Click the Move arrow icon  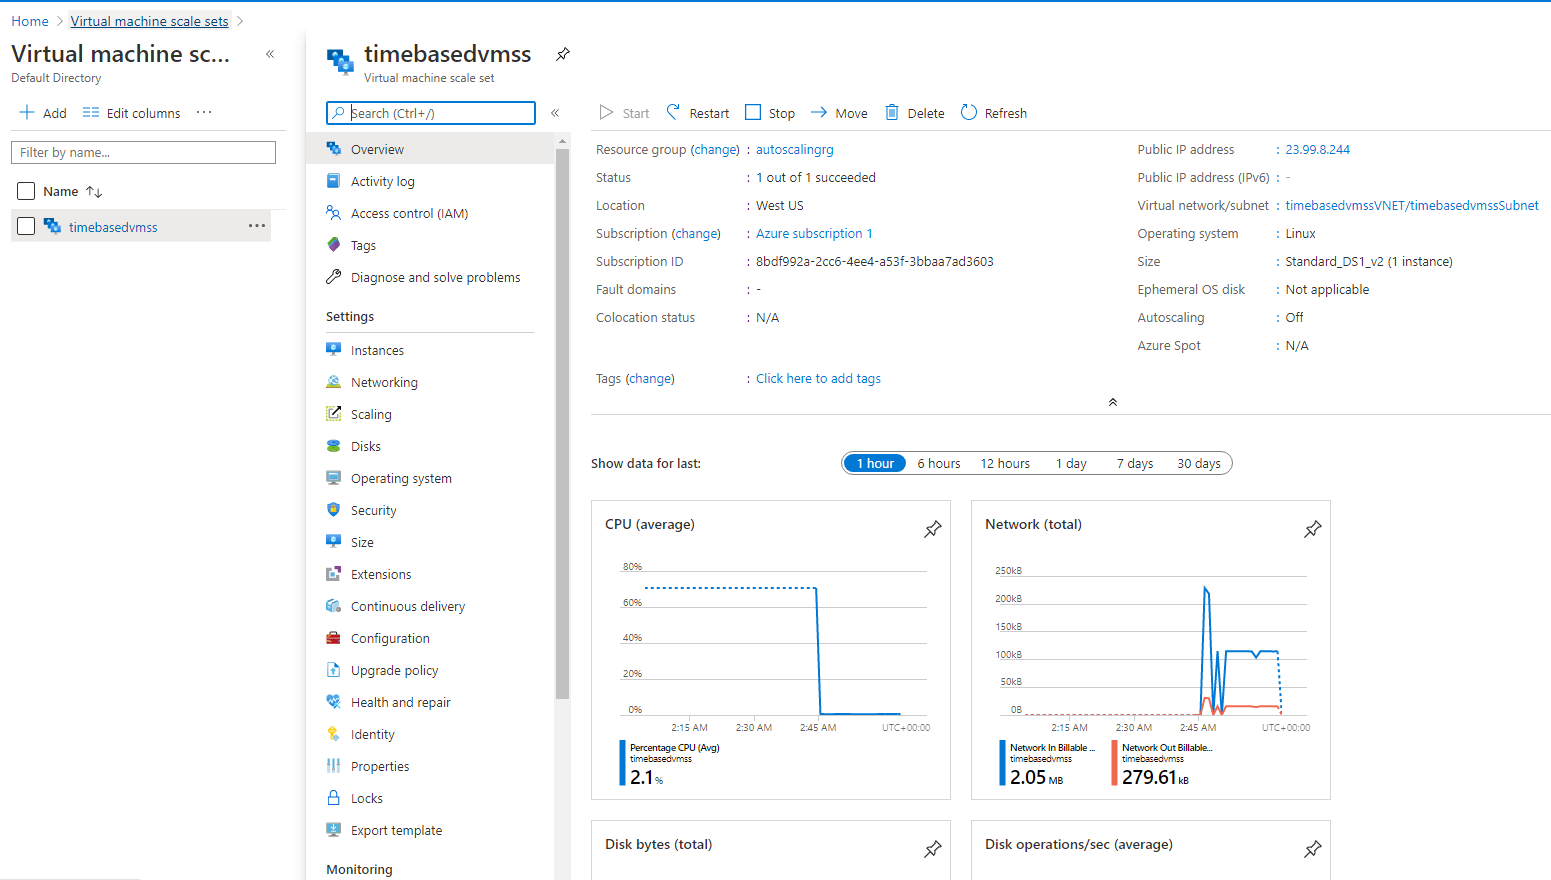(818, 112)
